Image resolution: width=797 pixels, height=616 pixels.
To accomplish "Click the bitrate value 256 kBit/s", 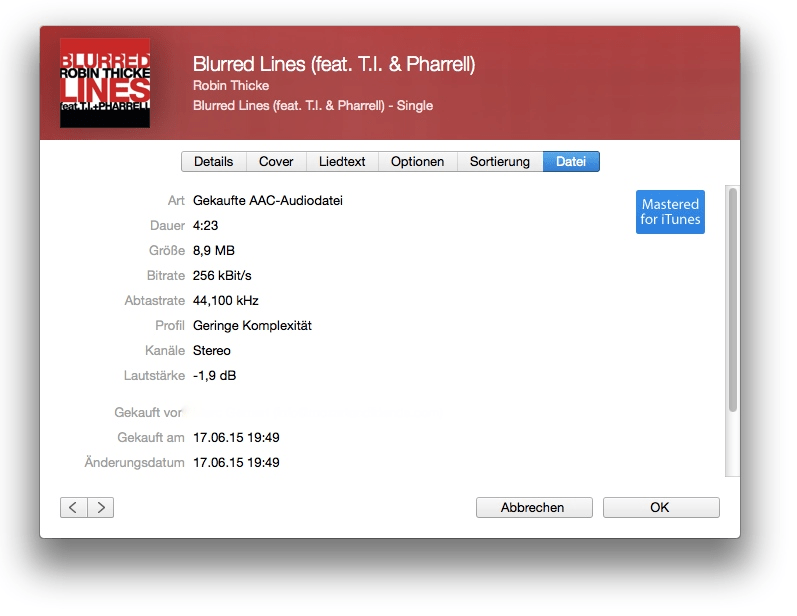I will tap(222, 275).
